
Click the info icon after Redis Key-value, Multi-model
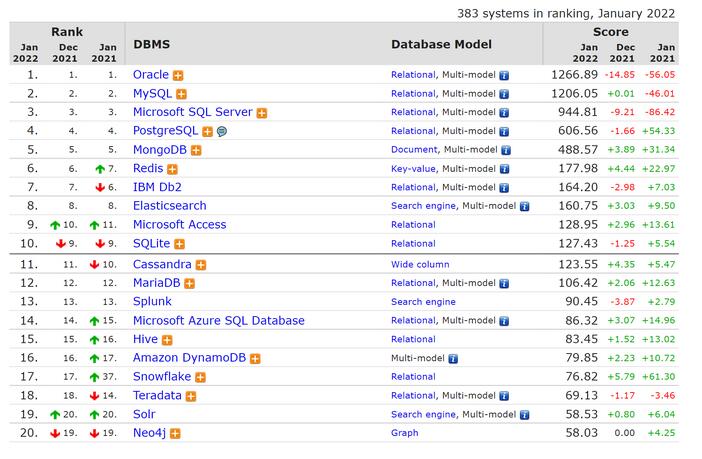pyautogui.click(x=504, y=169)
